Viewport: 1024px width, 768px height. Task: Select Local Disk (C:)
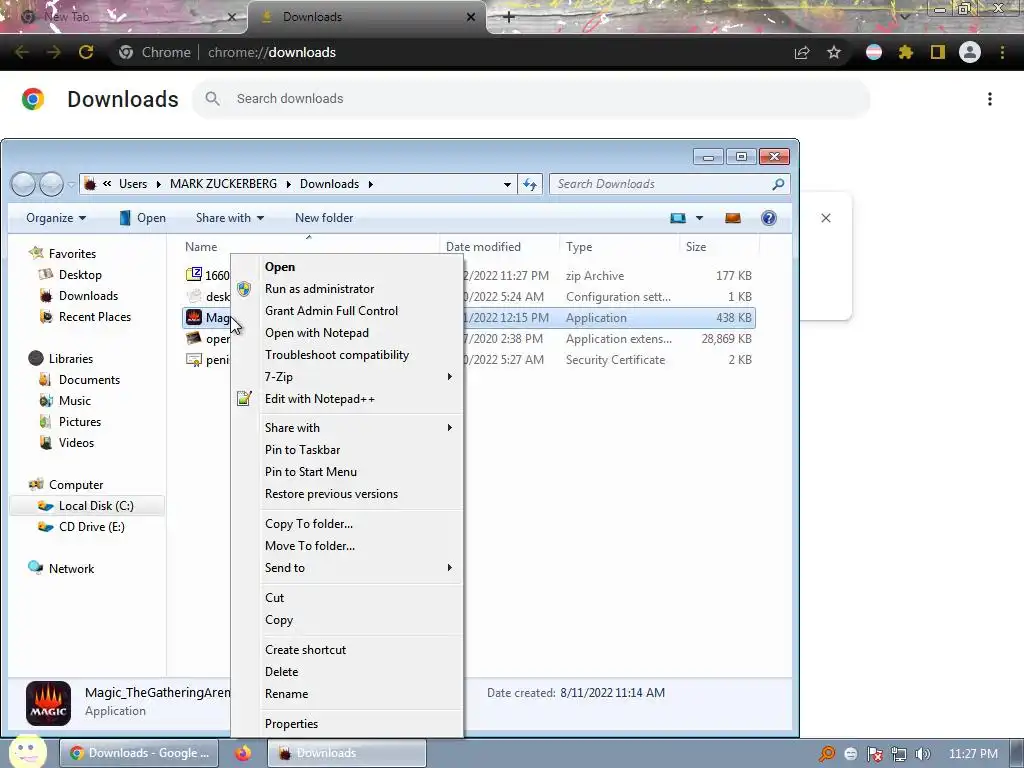tap(87, 506)
